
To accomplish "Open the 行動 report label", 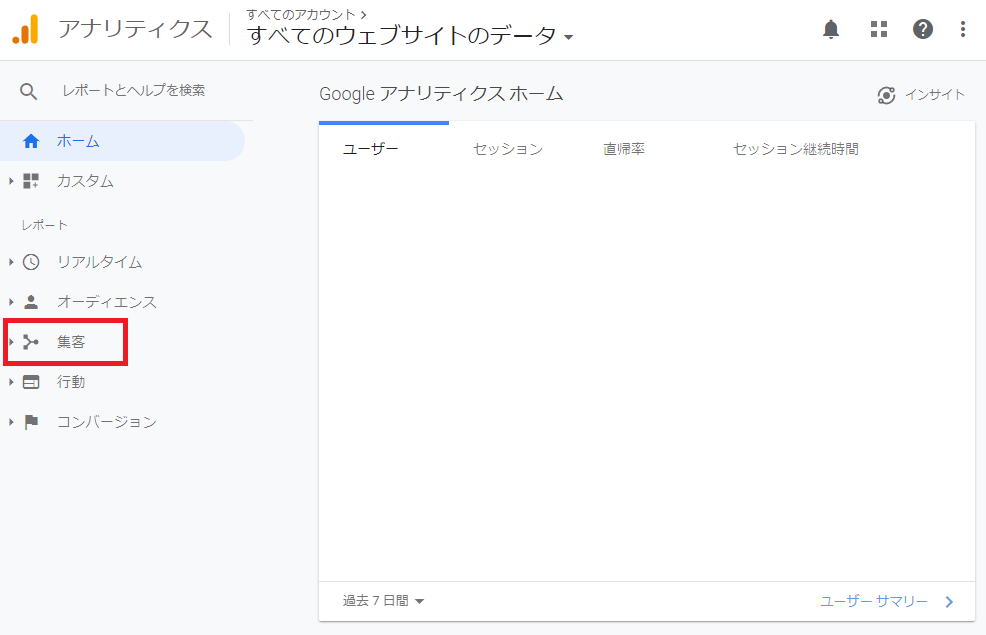I will 71,382.
